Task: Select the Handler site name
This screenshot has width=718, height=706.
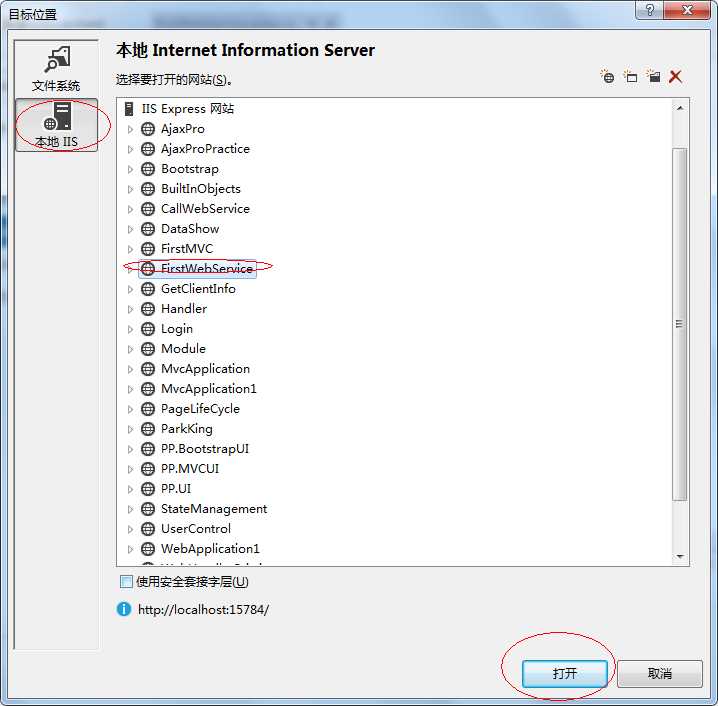Action: click(x=184, y=309)
